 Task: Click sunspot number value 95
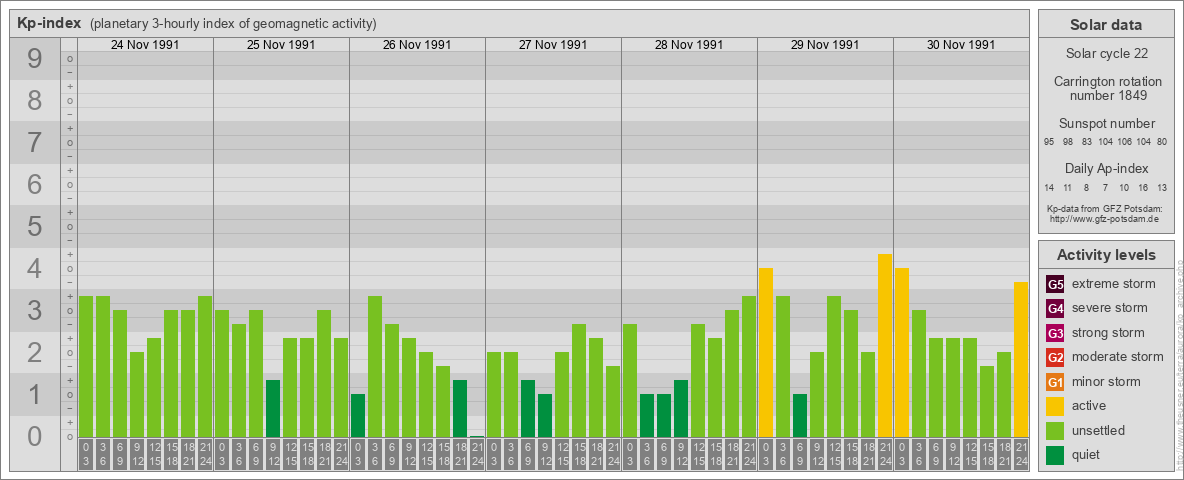1049,143
